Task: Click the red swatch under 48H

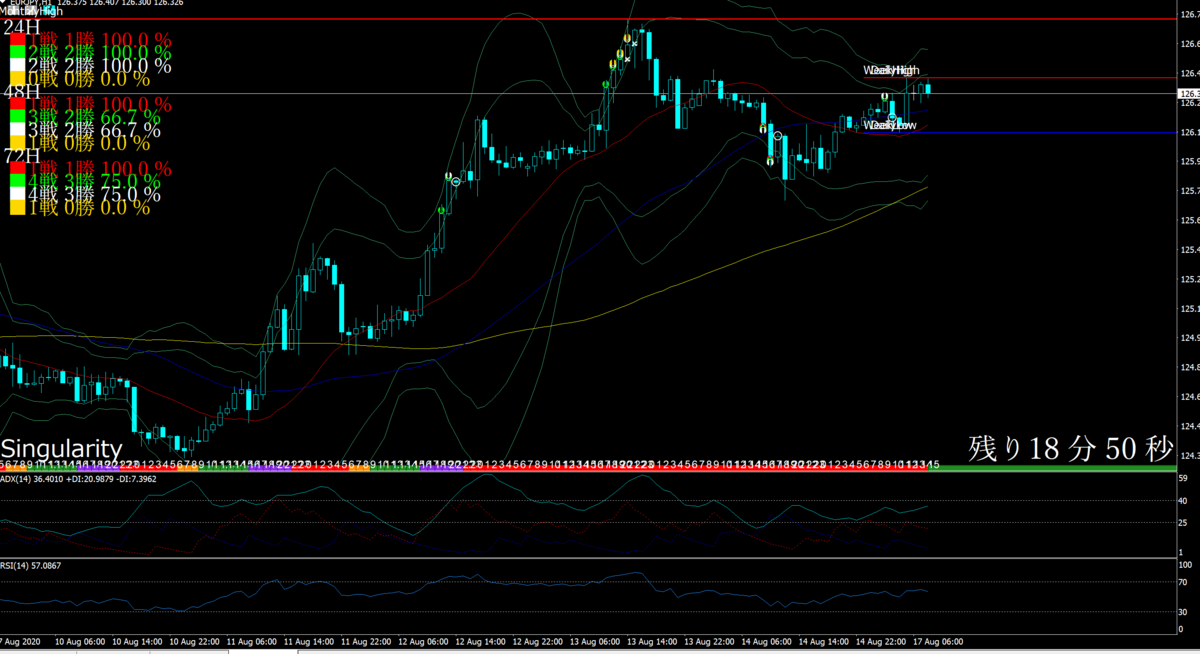Action: 17,104
